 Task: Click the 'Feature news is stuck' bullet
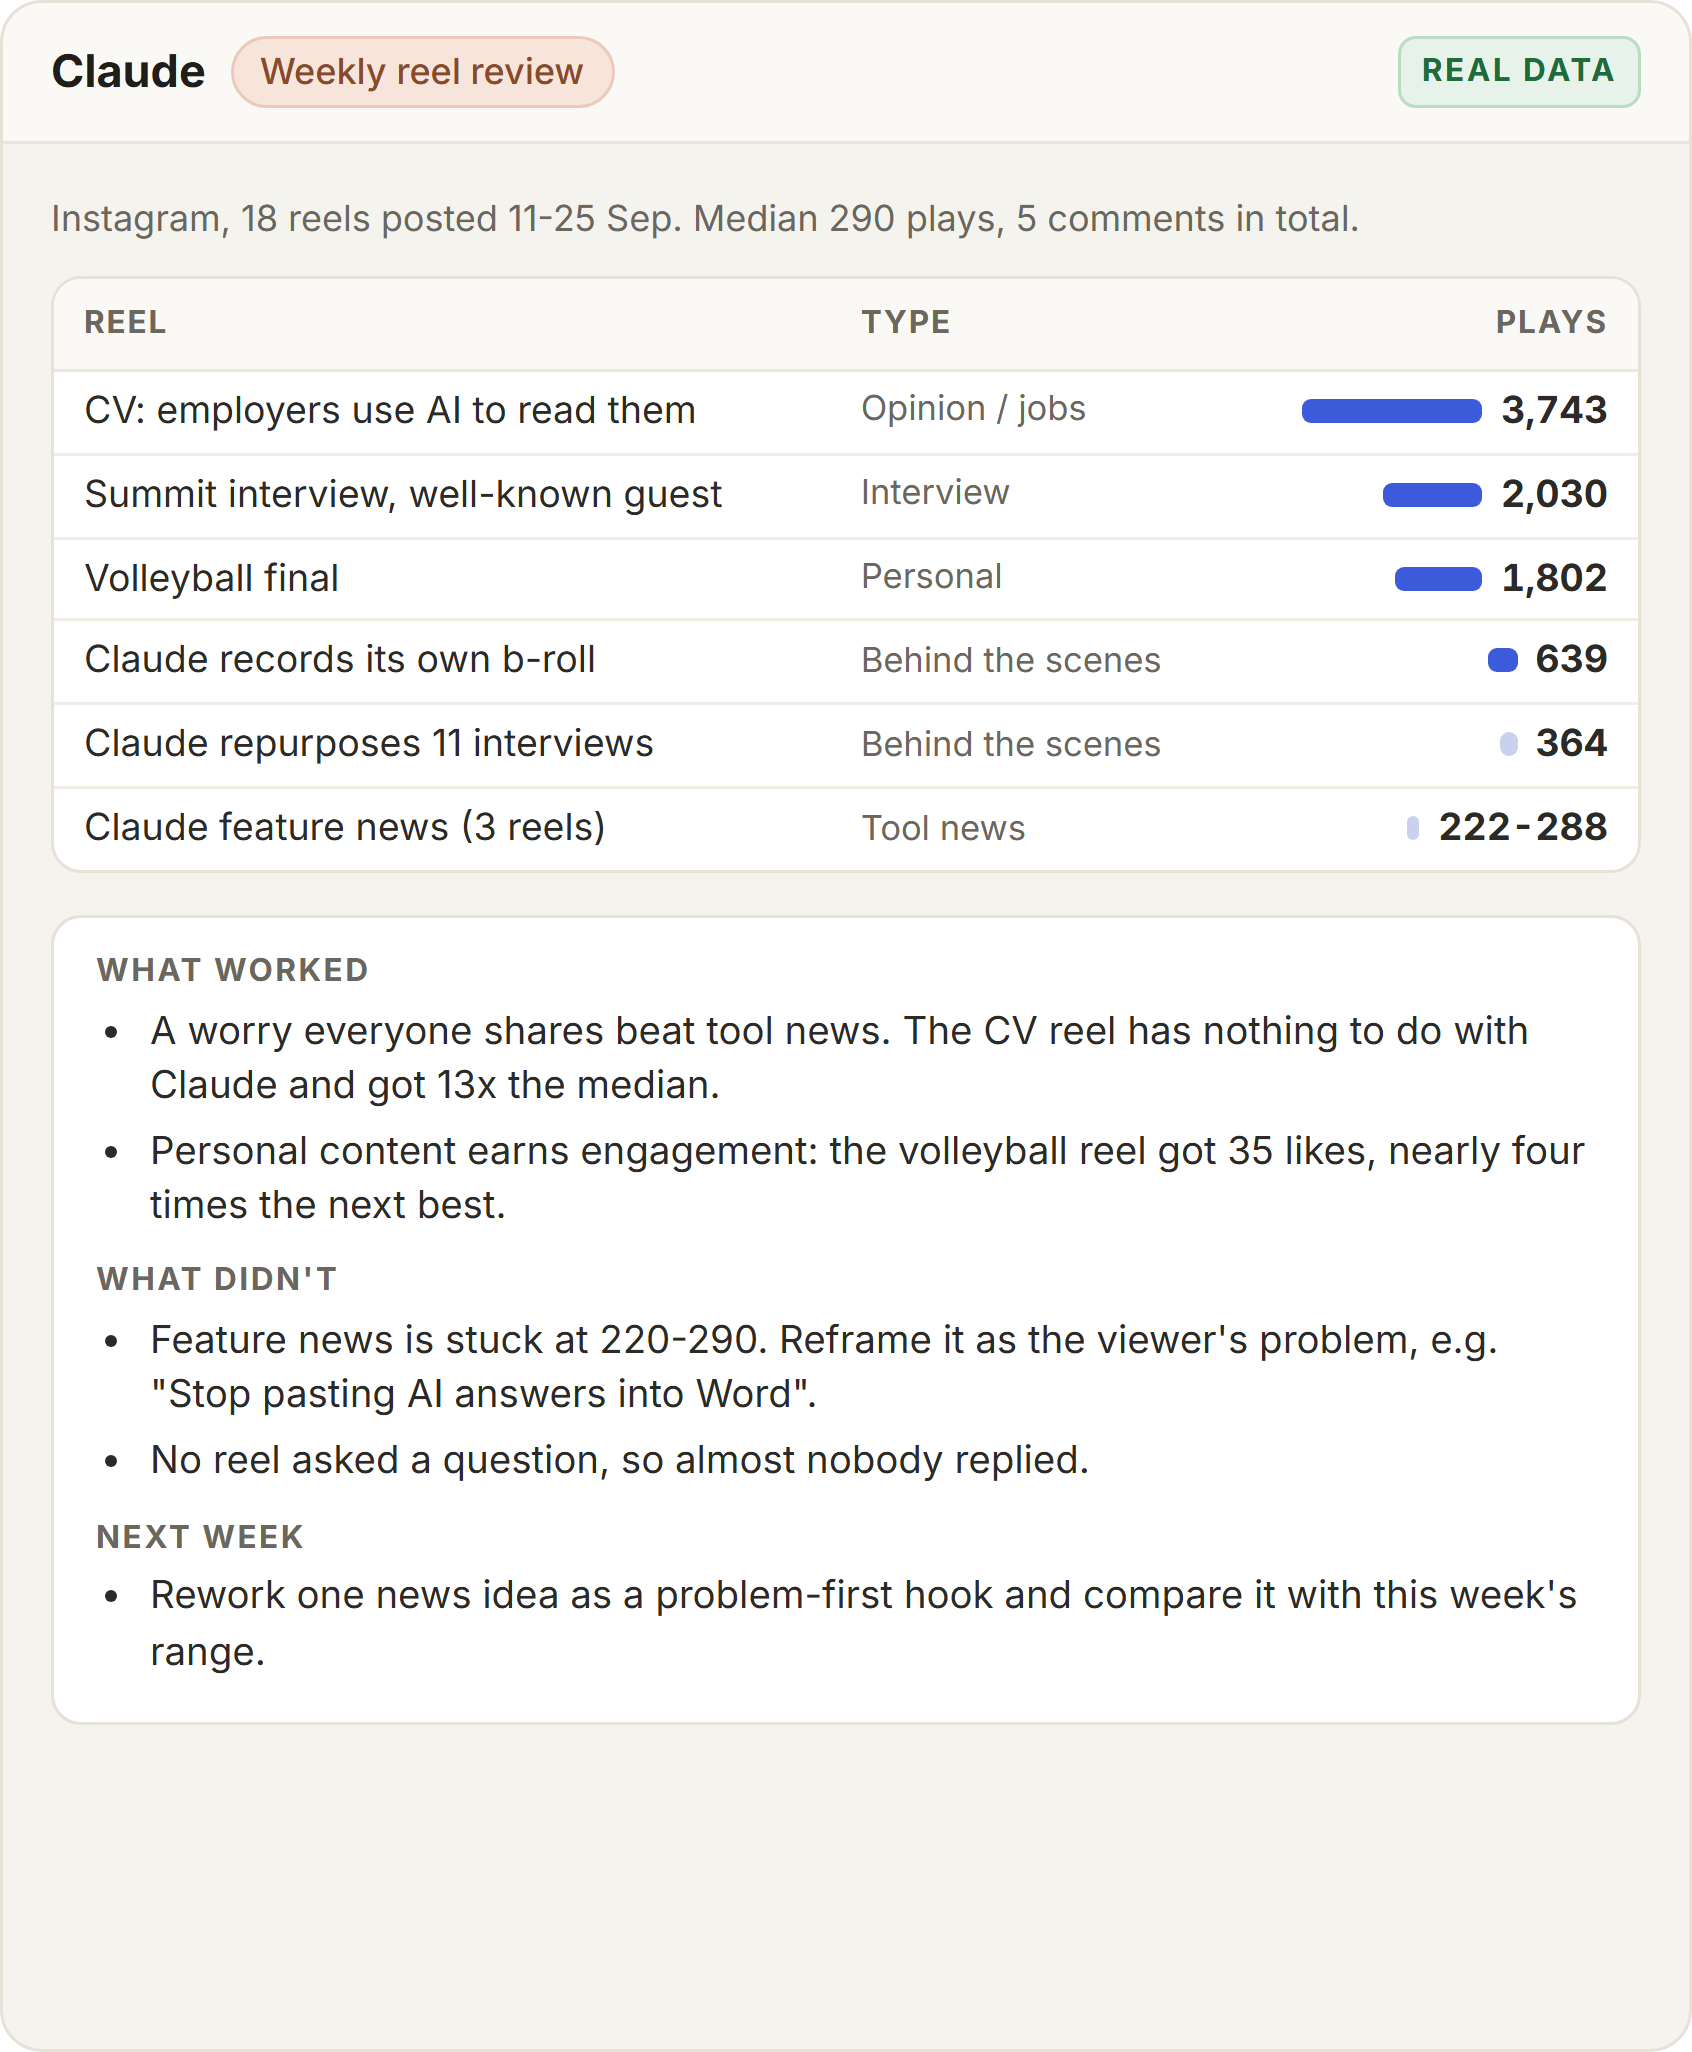(824, 1367)
